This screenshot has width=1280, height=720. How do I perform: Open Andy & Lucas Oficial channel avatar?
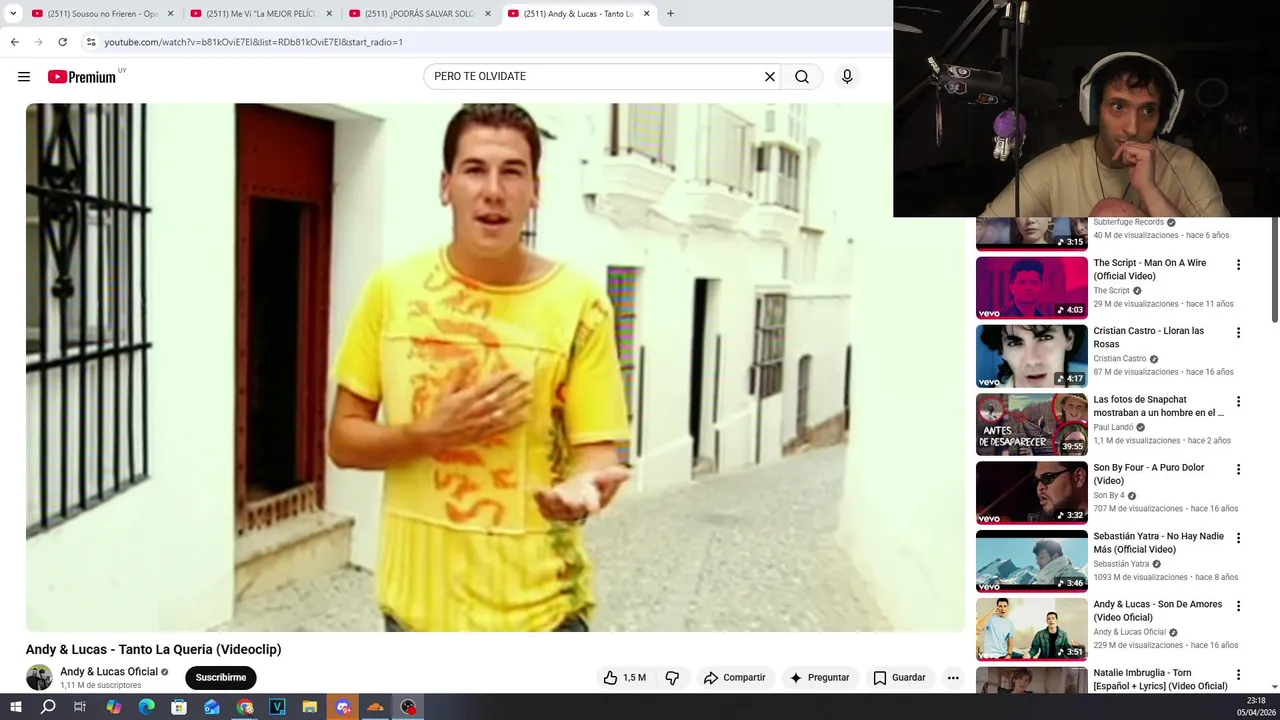pos(39,677)
